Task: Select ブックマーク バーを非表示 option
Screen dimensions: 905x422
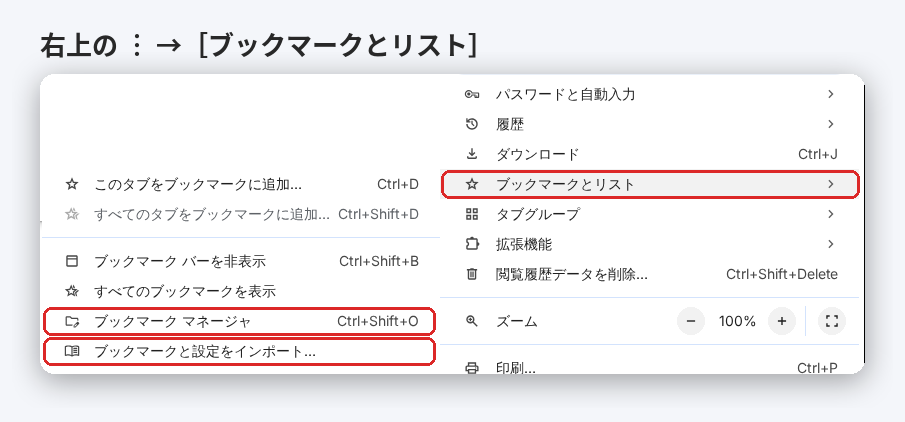Action: (241, 261)
